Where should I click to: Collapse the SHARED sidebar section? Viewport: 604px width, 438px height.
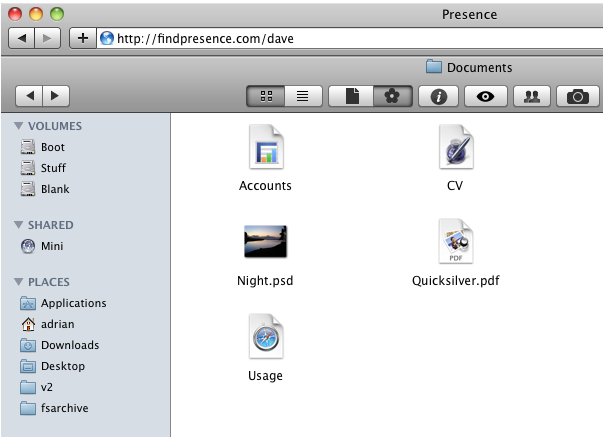point(19,226)
